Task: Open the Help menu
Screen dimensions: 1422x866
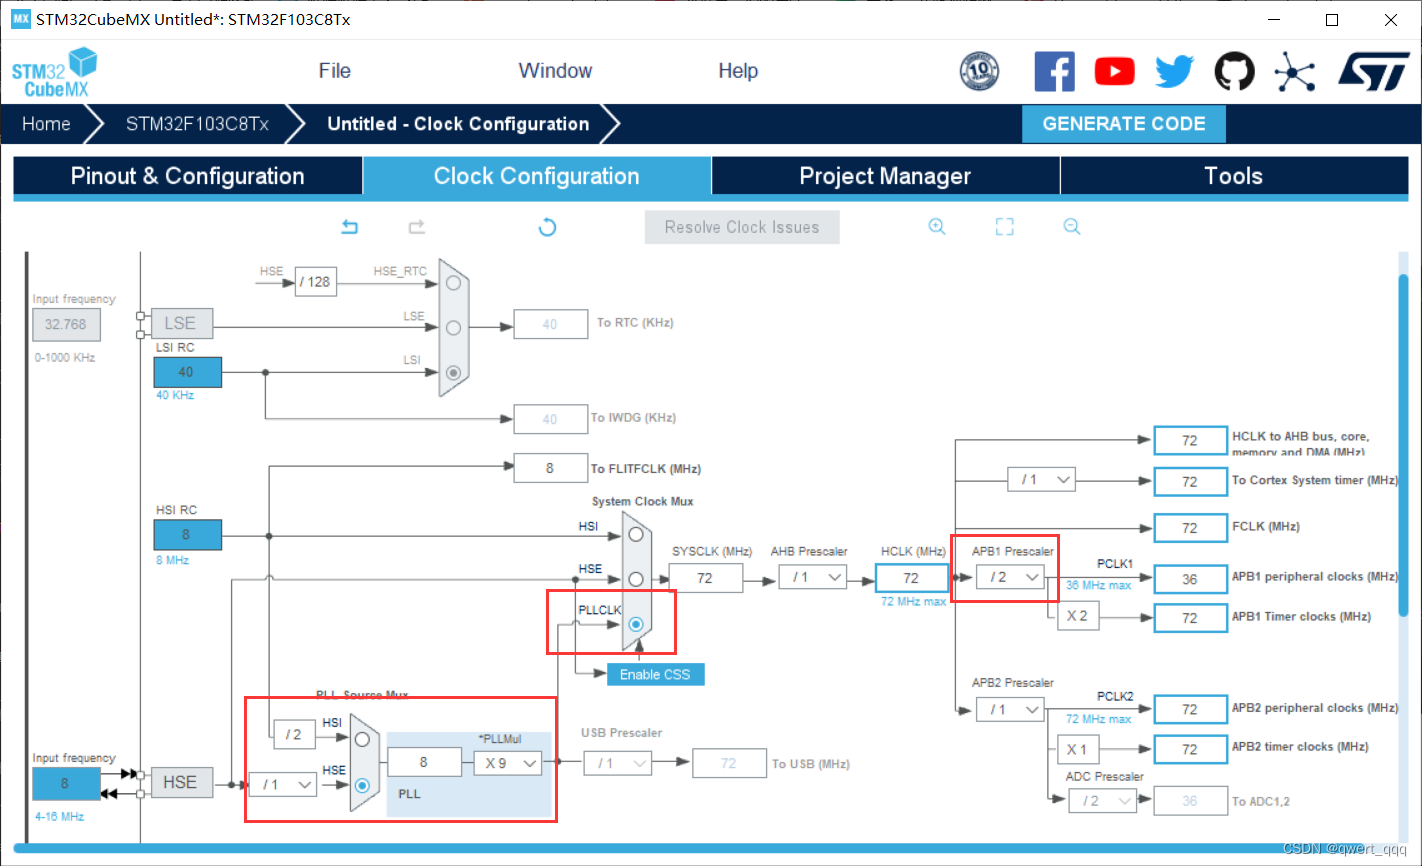Action: point(738,71)
